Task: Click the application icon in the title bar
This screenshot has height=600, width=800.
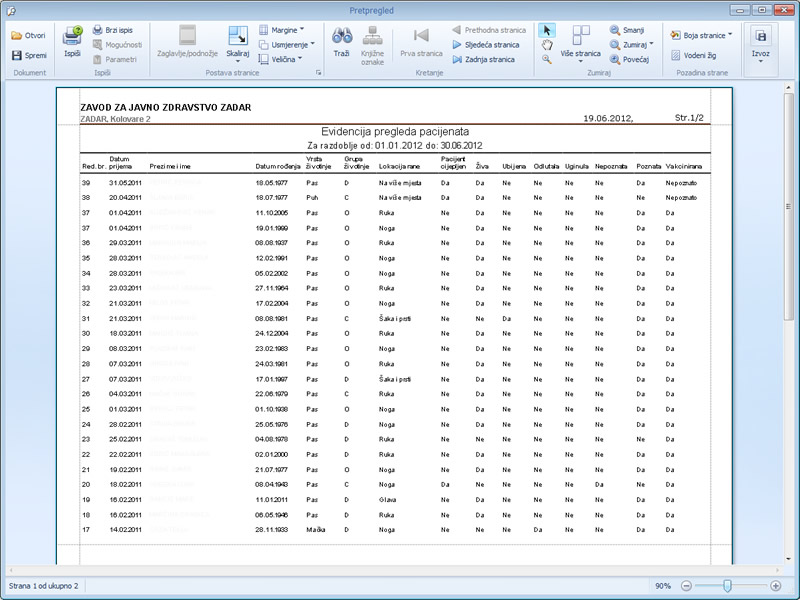Action: (x=11, y=11)
